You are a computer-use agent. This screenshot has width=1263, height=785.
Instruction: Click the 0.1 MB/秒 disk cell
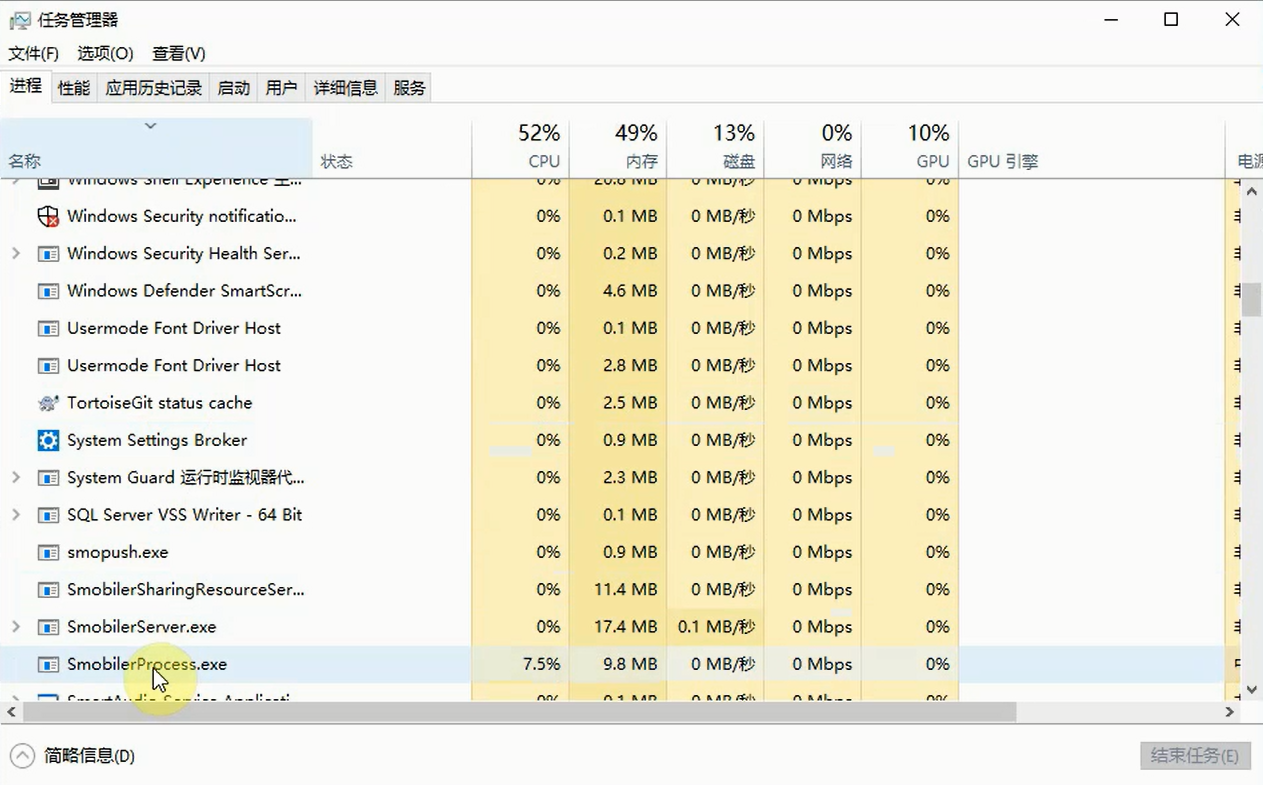(716, 627)
